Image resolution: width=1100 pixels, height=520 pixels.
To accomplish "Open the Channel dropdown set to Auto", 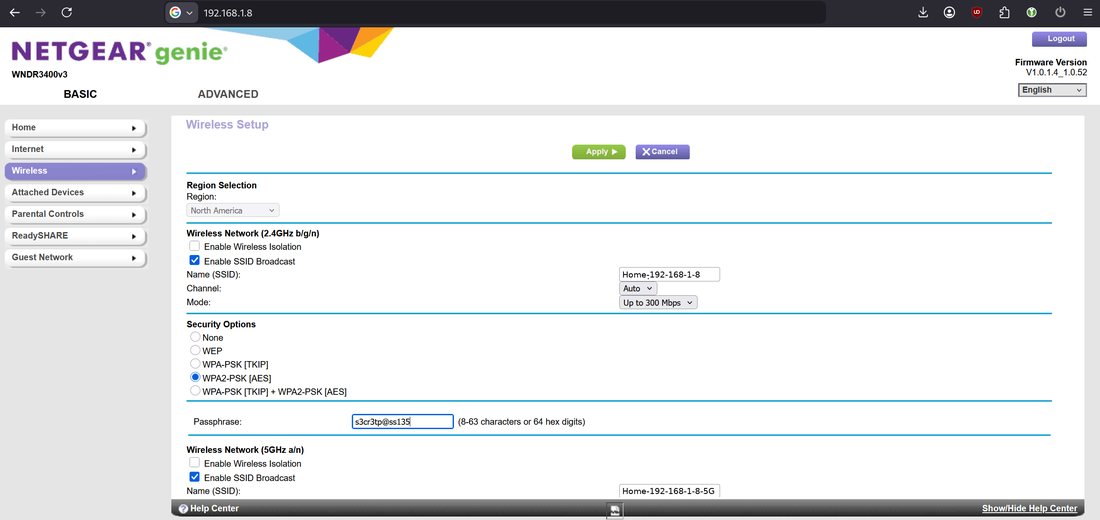I will click(638, 288).
